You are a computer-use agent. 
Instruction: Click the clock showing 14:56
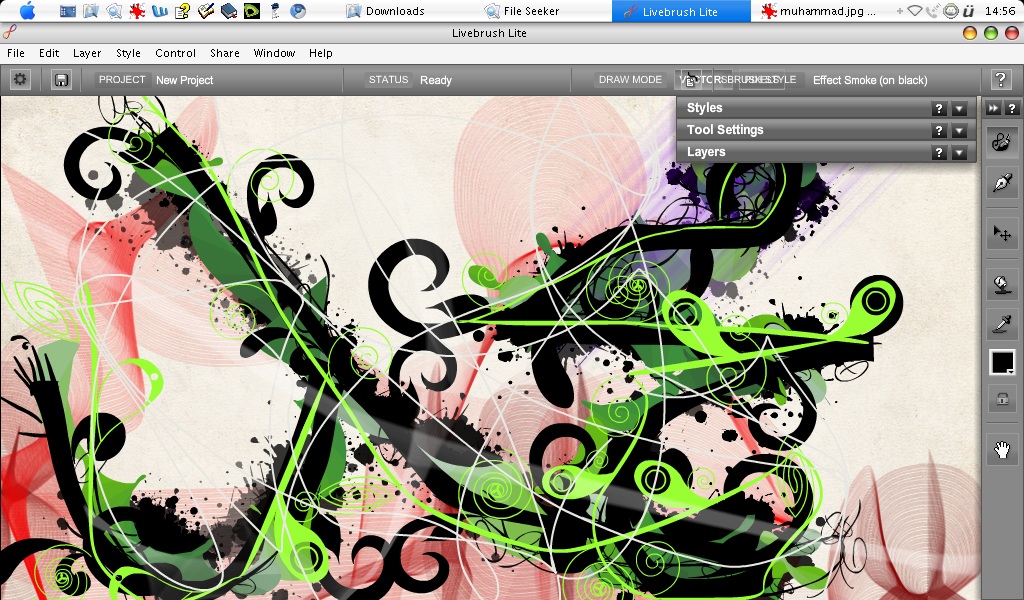click(1000, 11)
